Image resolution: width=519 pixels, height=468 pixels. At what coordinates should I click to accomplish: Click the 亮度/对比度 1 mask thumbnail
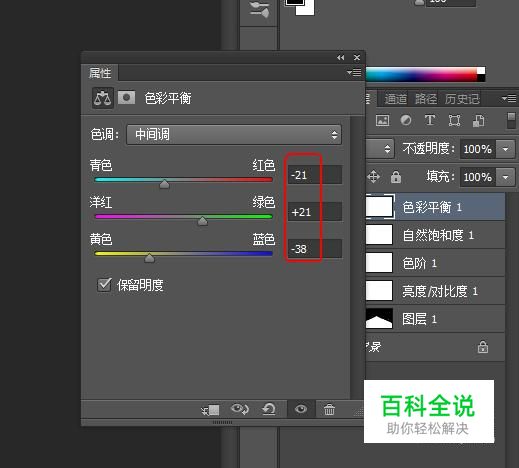pyautogui.click(x=379, y=291)
